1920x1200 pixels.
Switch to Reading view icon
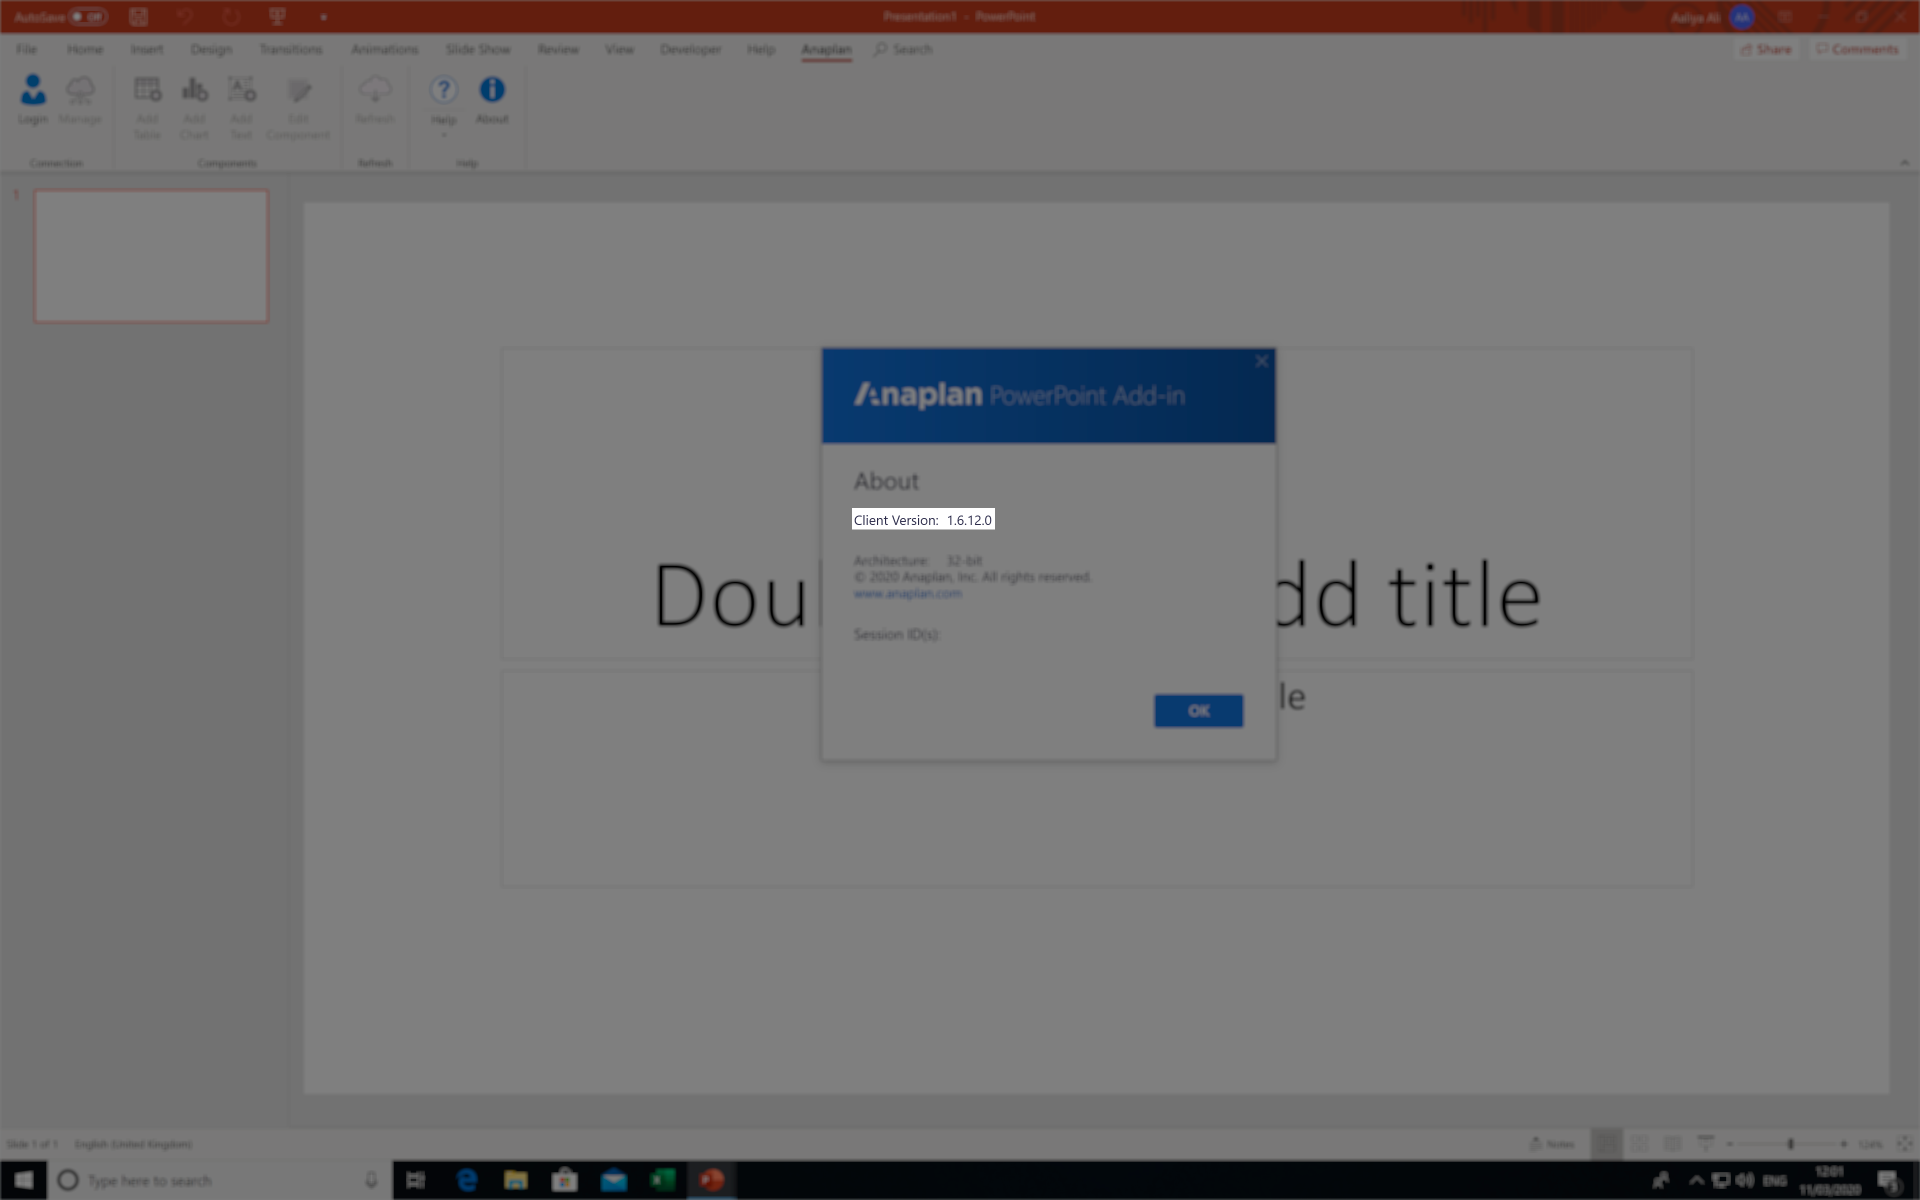[x=1672, y=1144]
